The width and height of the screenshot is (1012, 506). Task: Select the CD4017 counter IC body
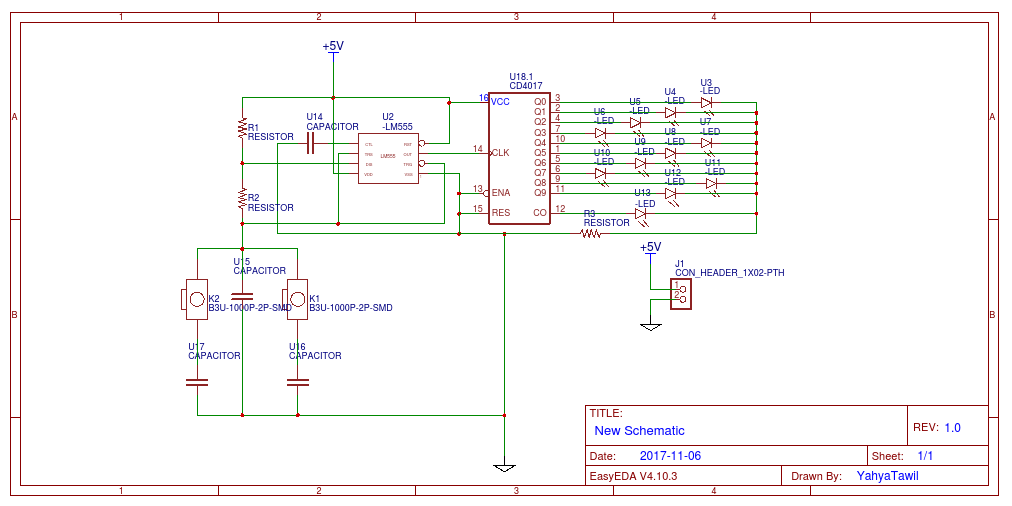tap(519, 158)
